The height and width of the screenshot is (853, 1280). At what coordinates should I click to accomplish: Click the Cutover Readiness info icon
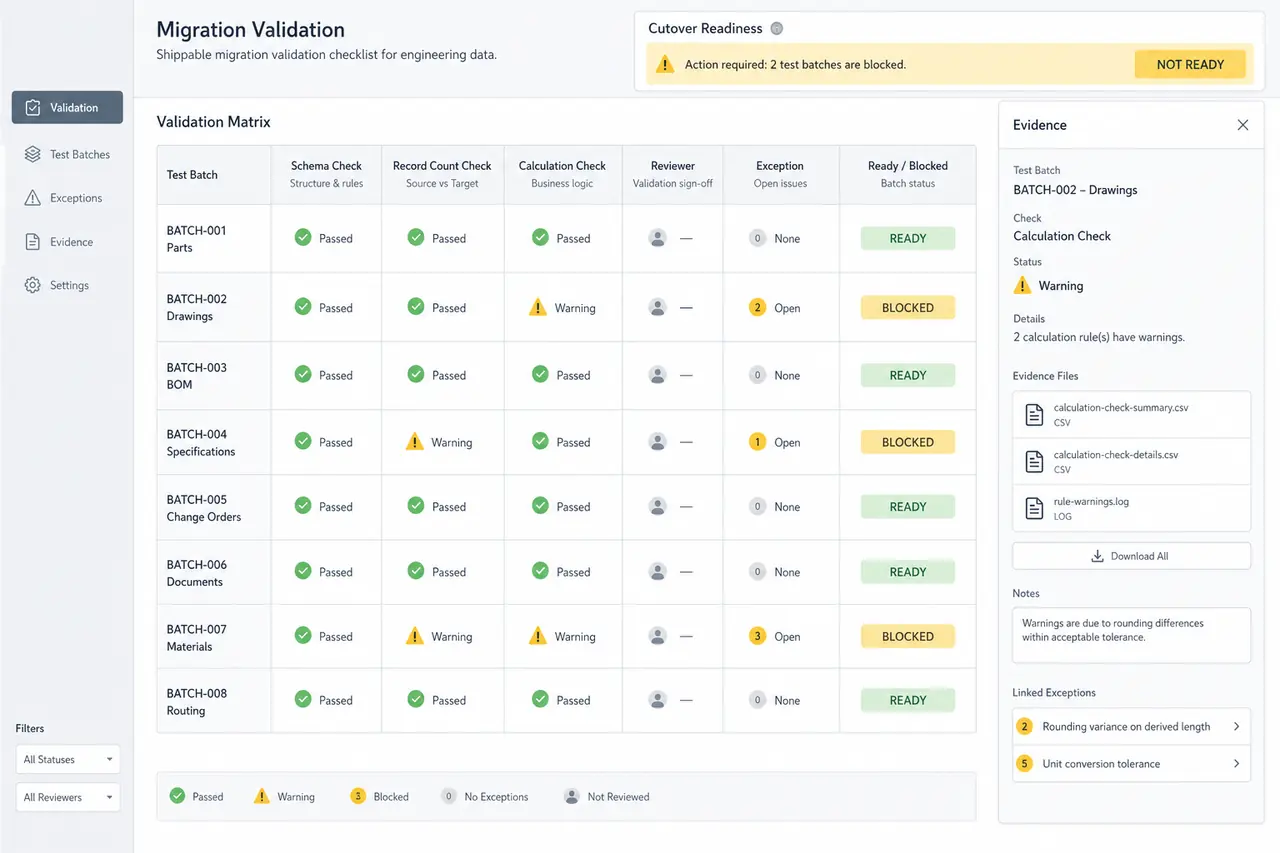777,29
